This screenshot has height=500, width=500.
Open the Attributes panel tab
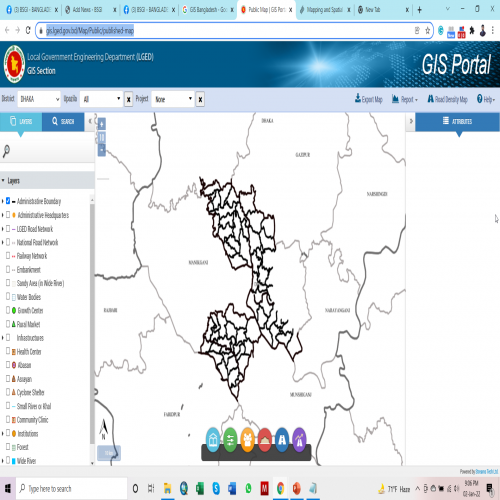tap(457, 122)
